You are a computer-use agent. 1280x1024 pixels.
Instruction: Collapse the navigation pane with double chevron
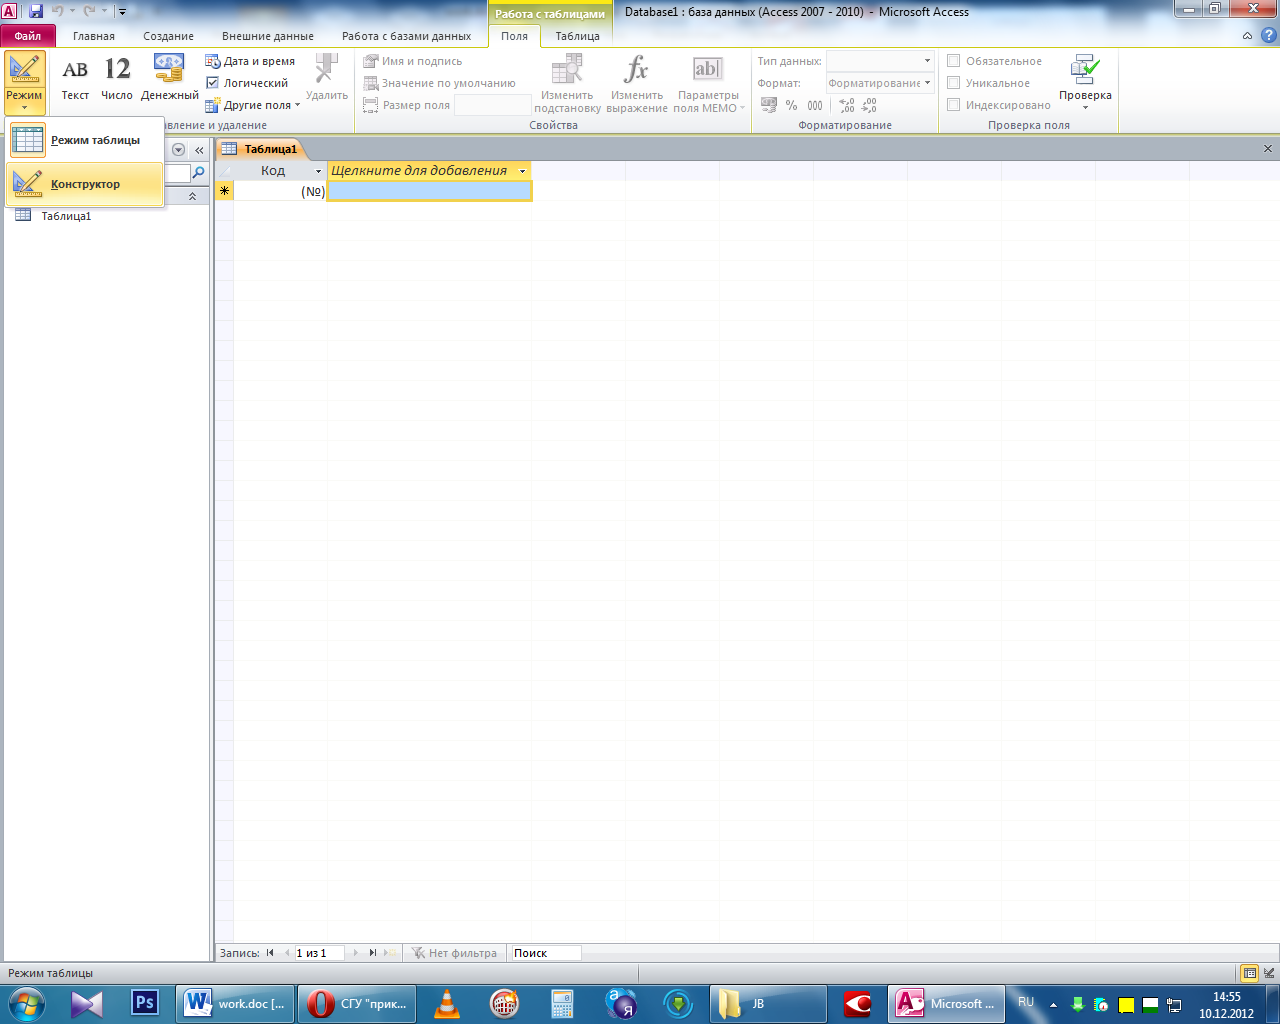199,150
